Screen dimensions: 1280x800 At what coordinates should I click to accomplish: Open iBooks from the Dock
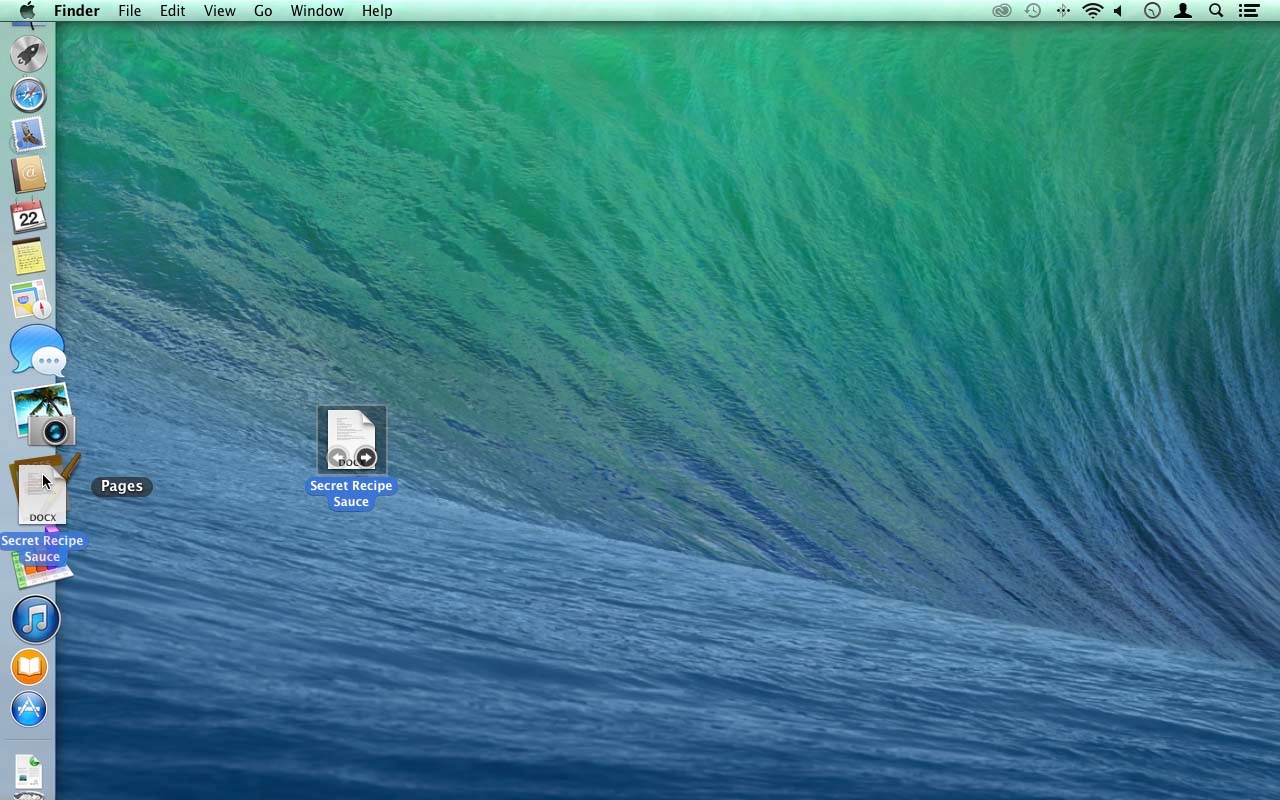(x=28, y=666)
